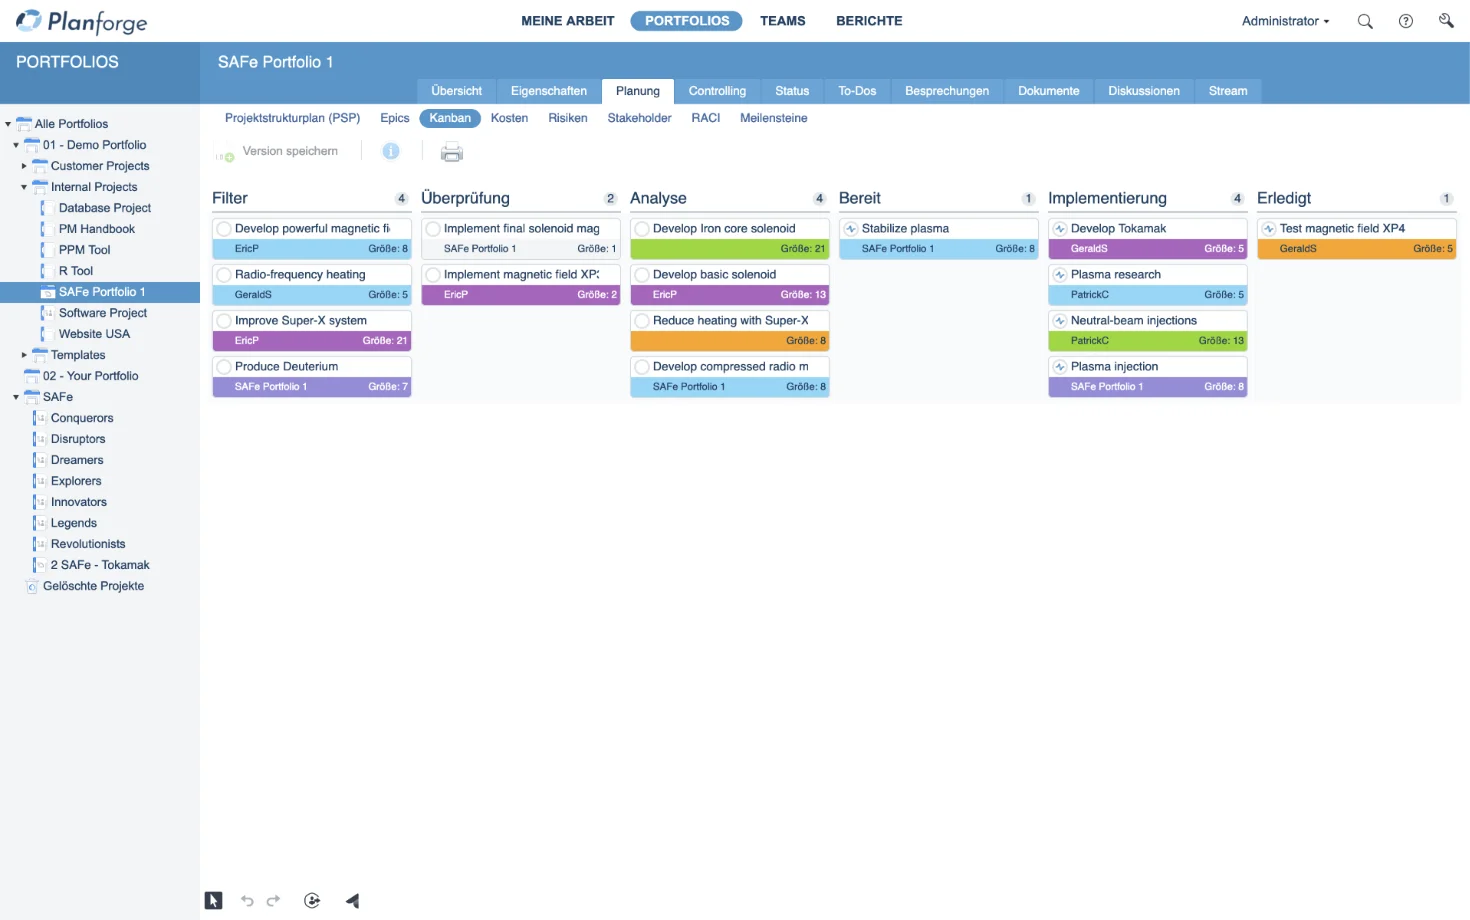Expand the Templates folder in tree

[24, 355]
